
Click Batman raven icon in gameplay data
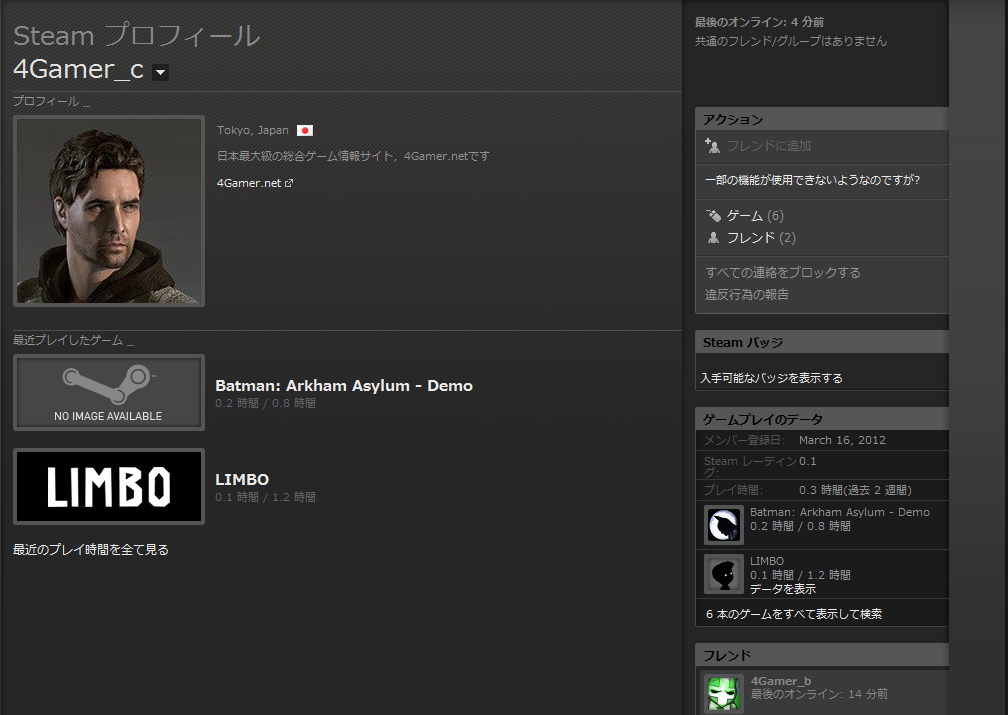[x=724, y=525]
